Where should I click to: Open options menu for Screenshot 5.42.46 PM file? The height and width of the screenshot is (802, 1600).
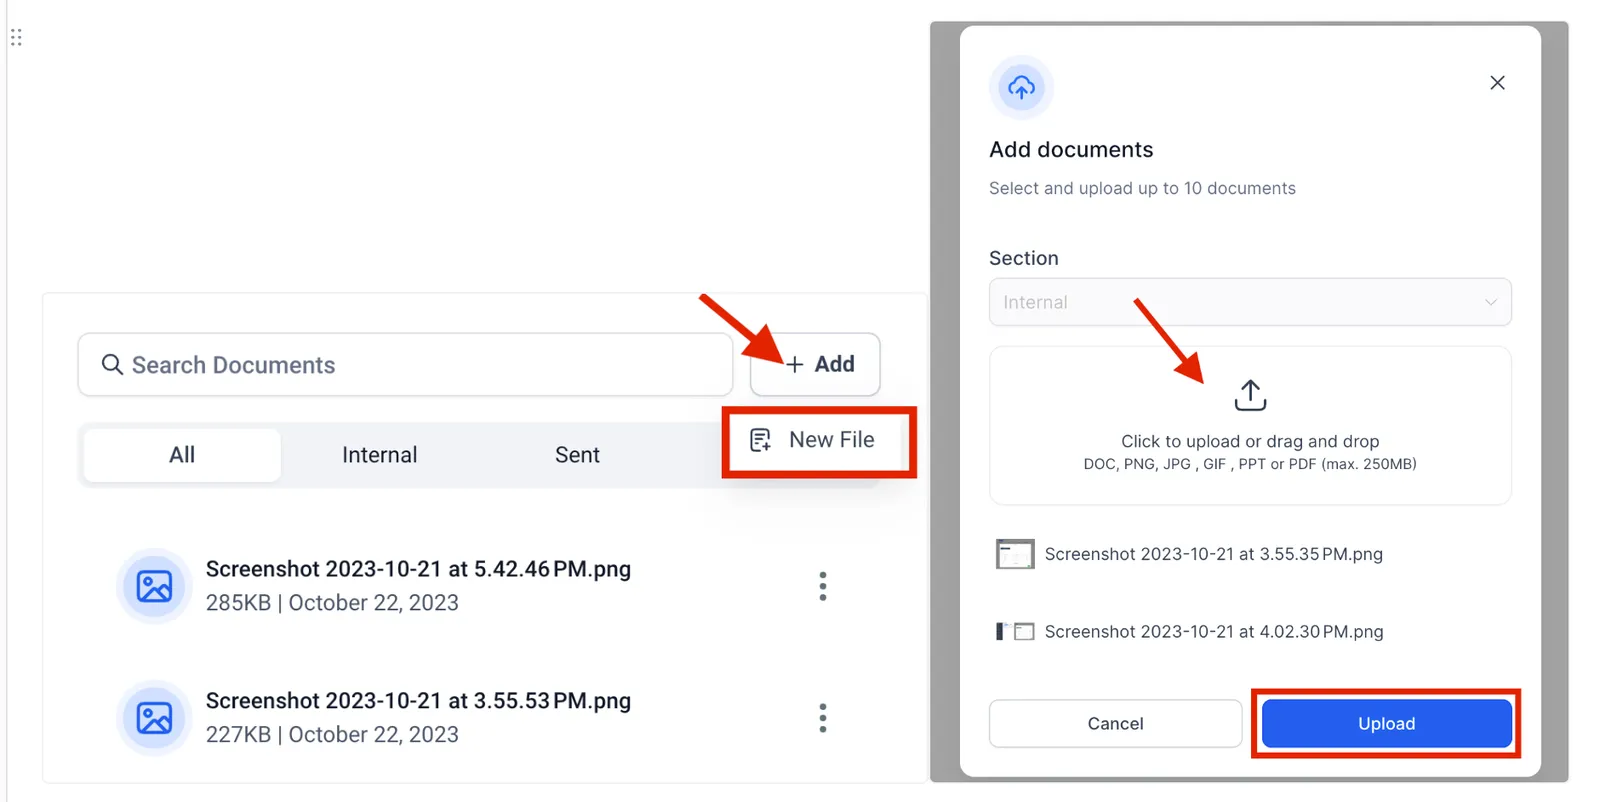823,586
